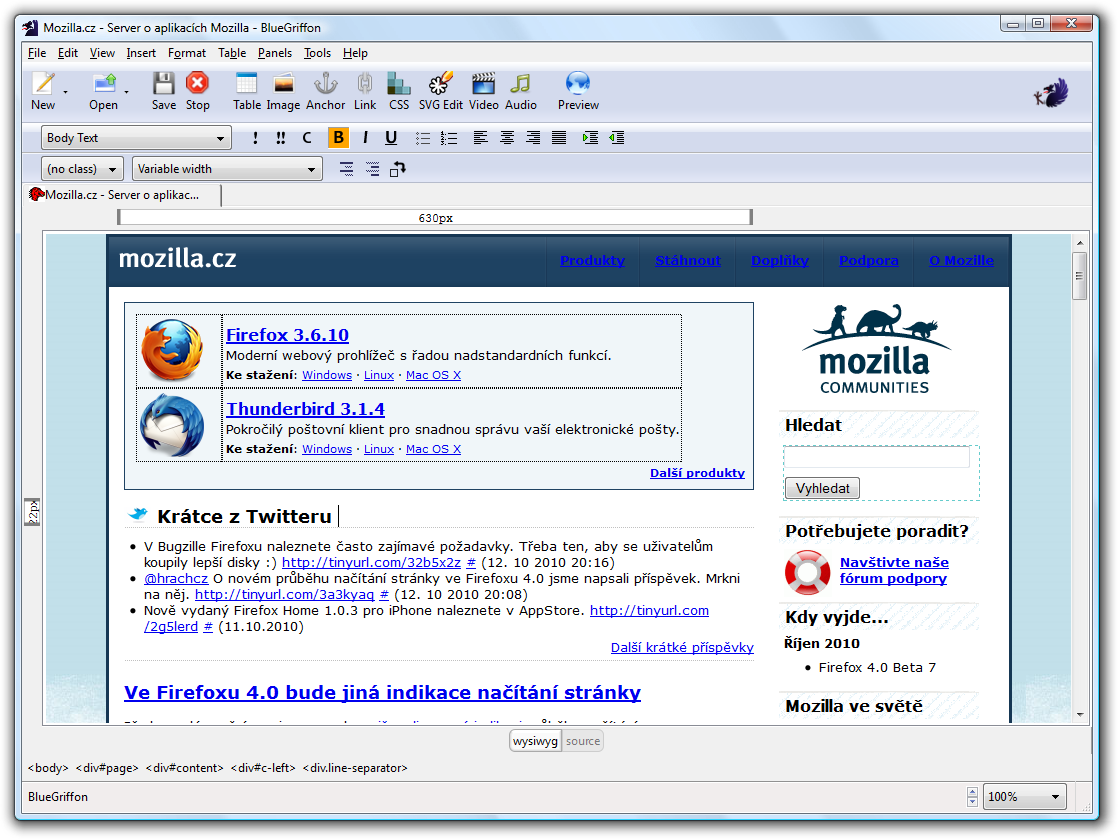The height and width of the screenshot is (839, 1118).
Task: Click the Open file icon
Action: click(104, 84)
